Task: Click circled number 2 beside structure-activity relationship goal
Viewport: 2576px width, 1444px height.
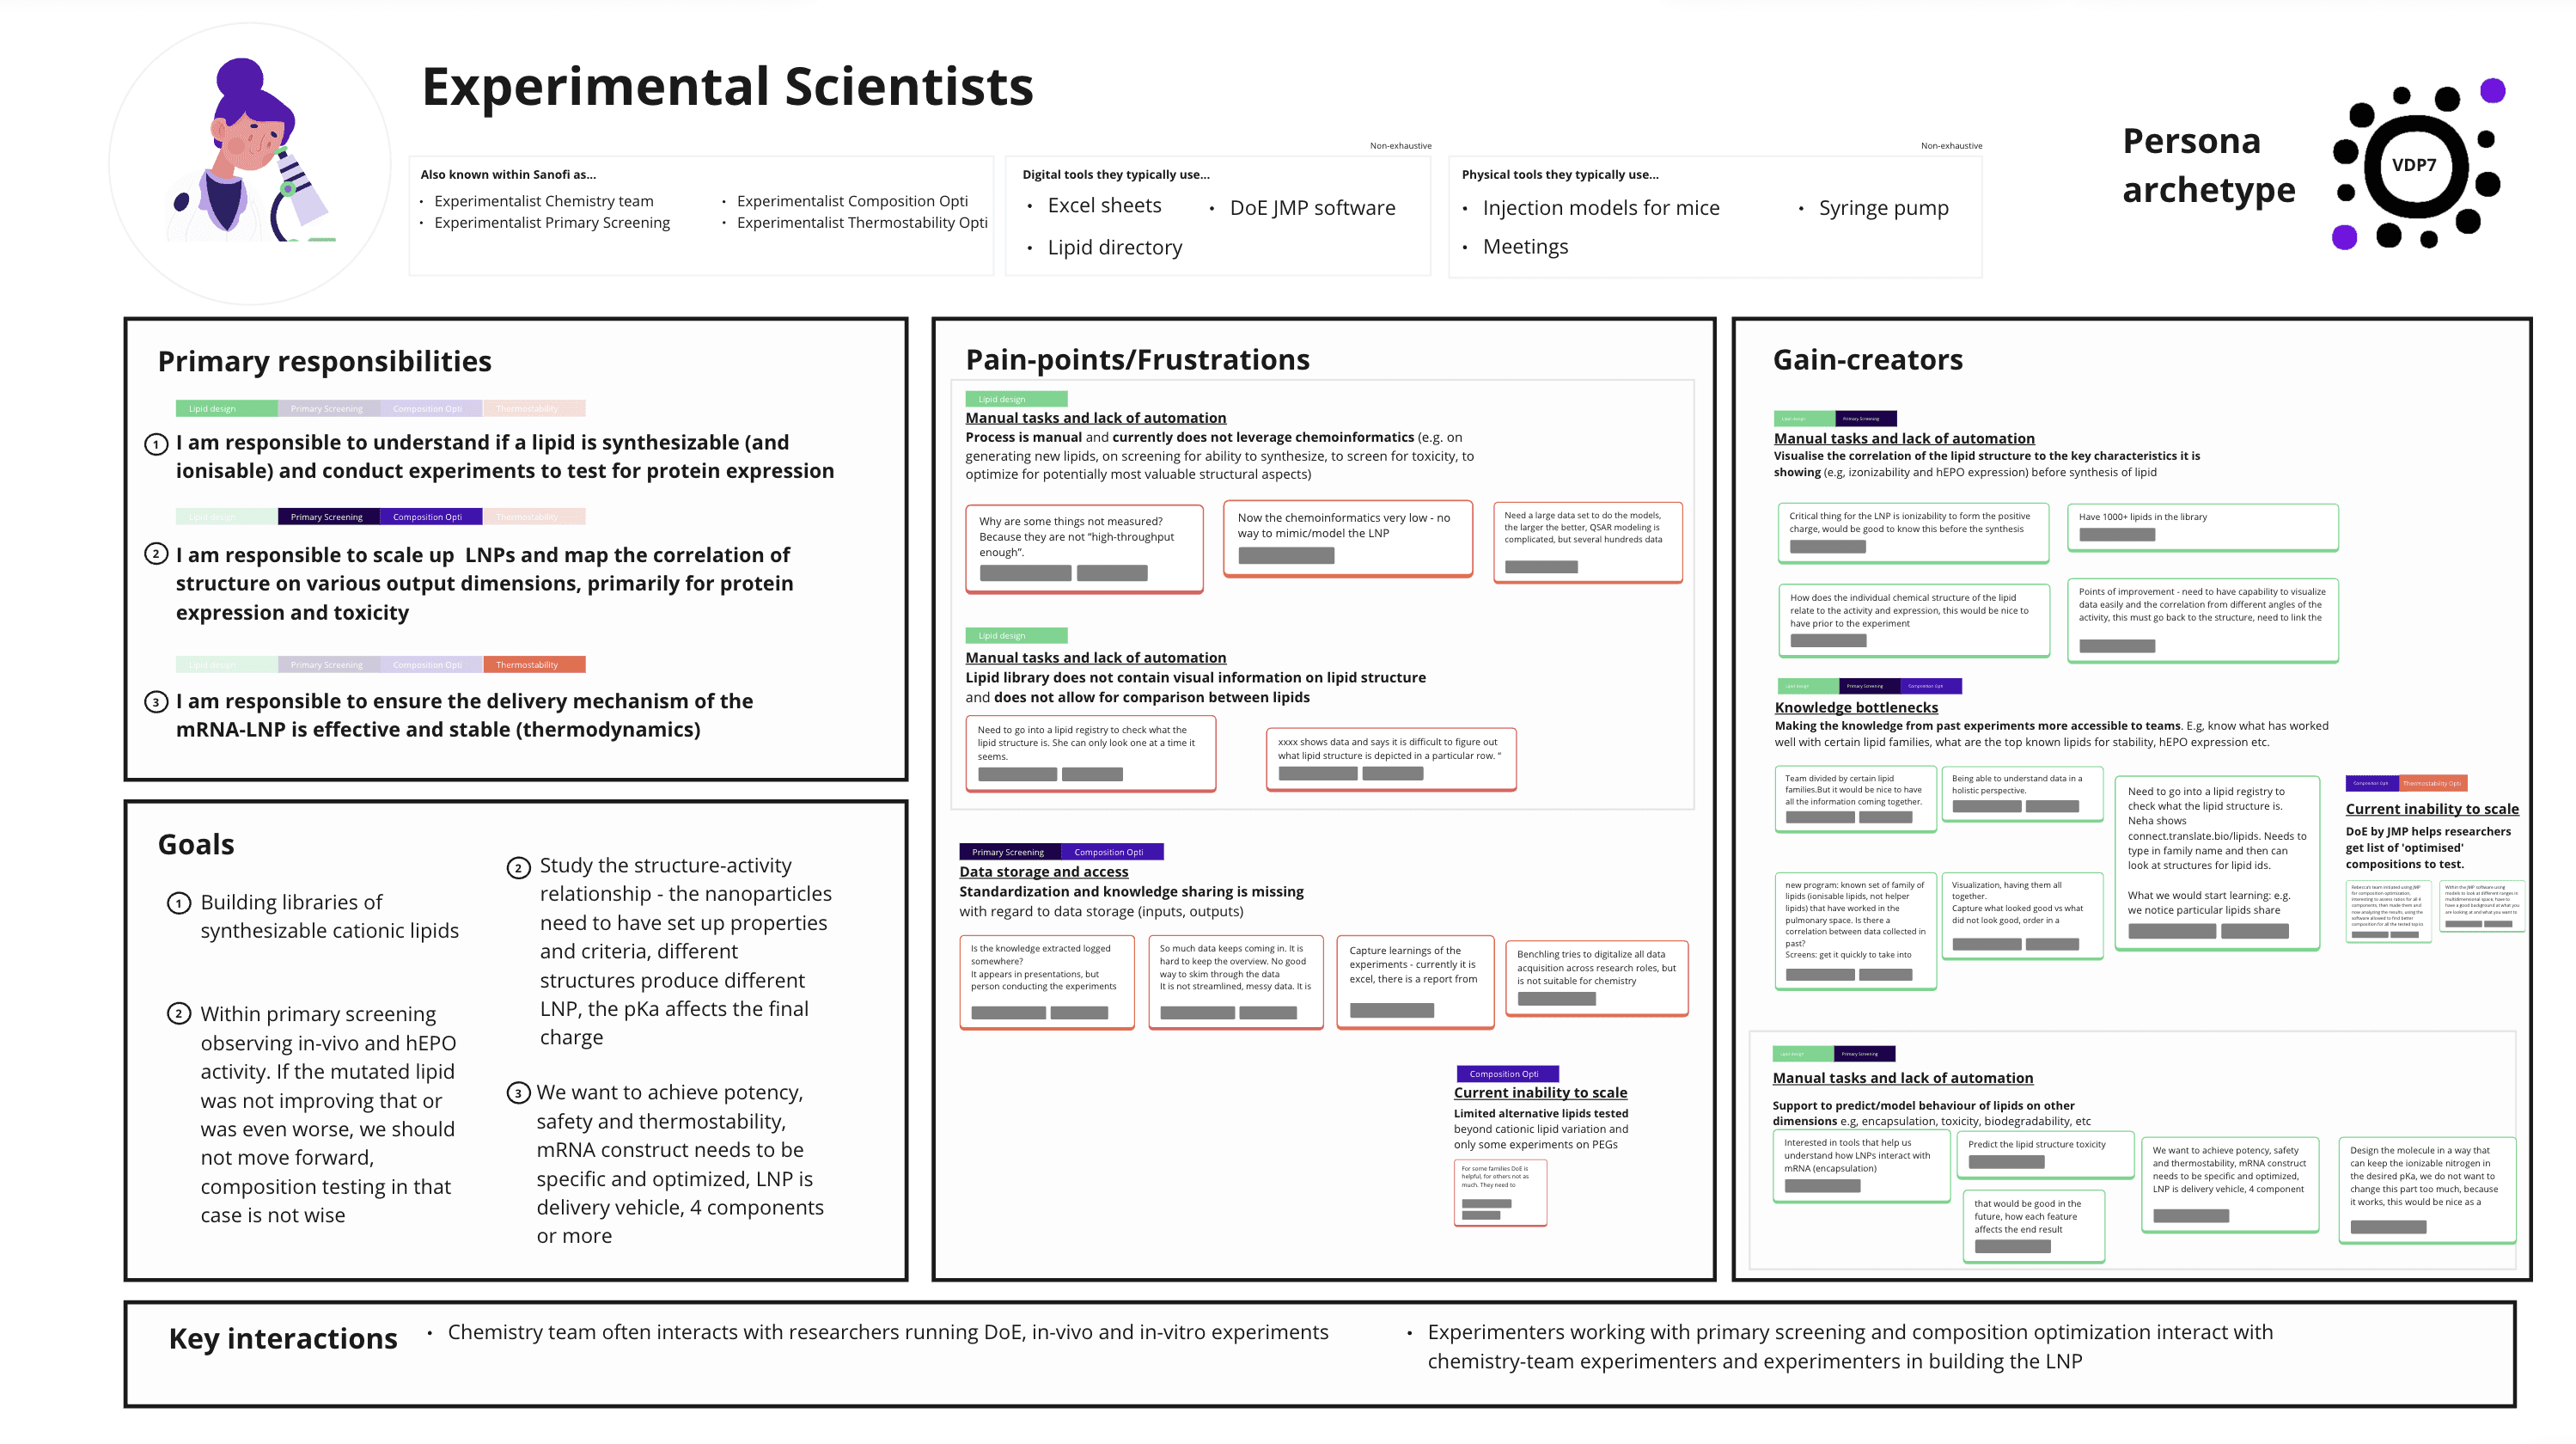Action: 517,867
